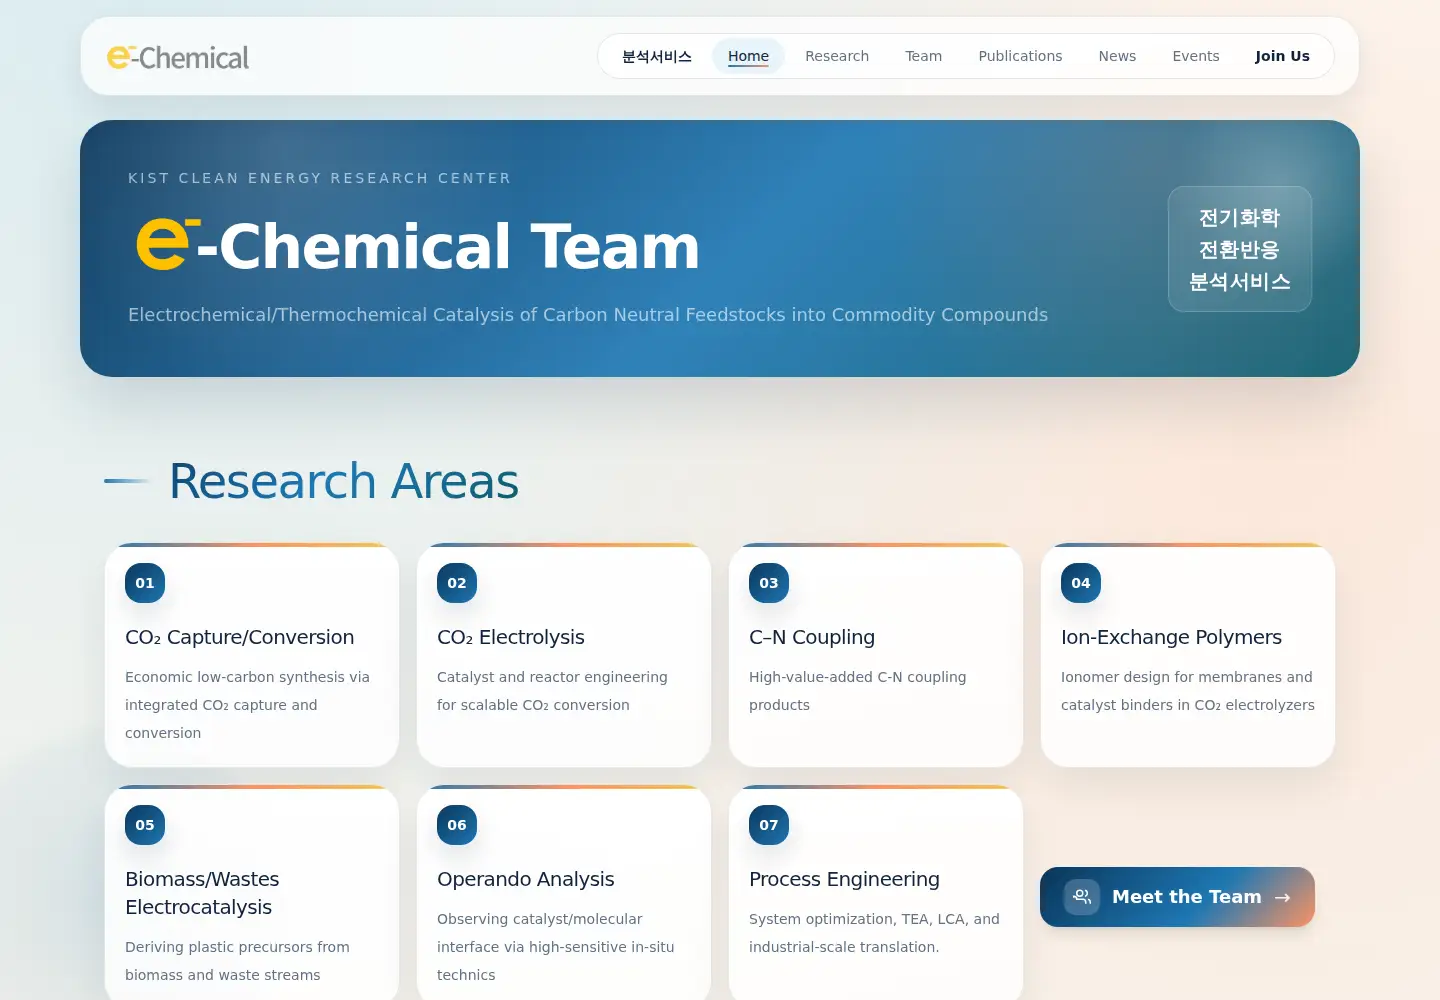
Task: Click 'Economic low-carbon synthesis' description text
Action: 247,705
